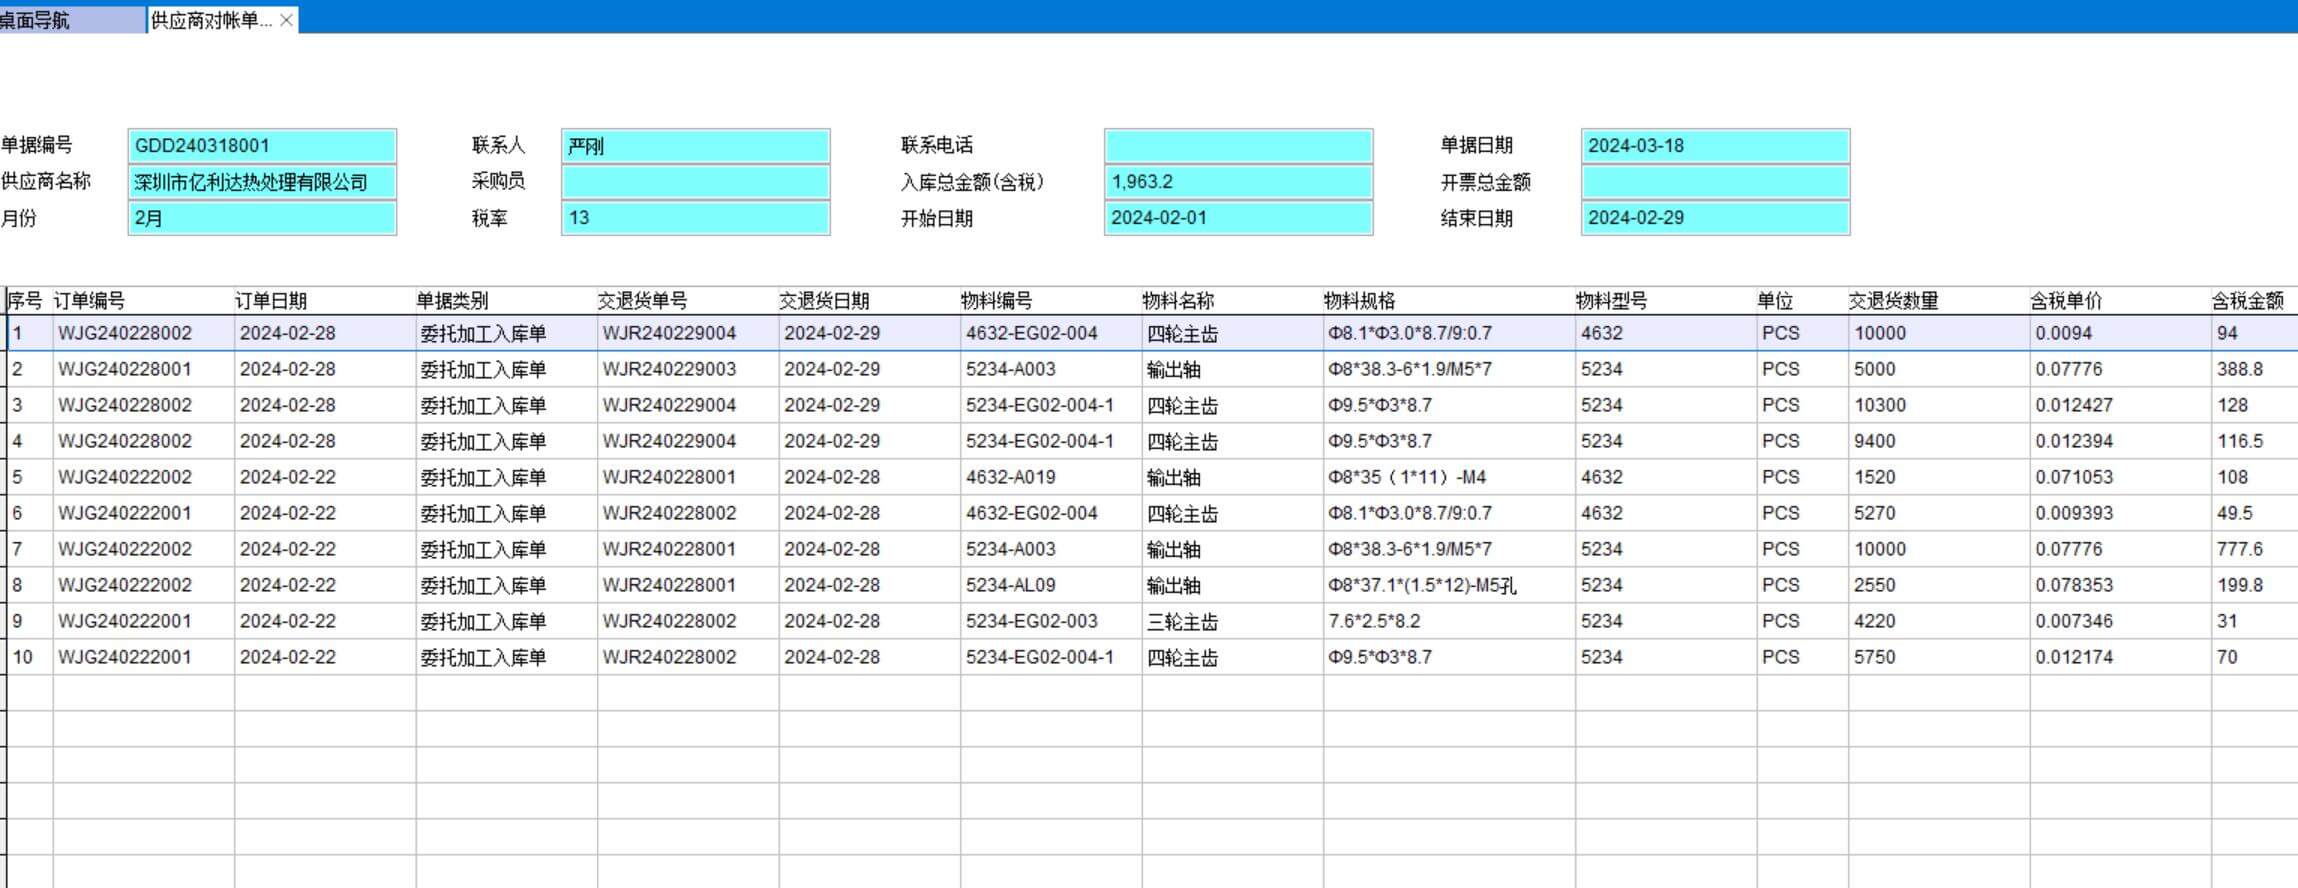Open the 结束日期 field 2024-02-29
This screenshot has height=888, width=2298.
[1715, 218]
